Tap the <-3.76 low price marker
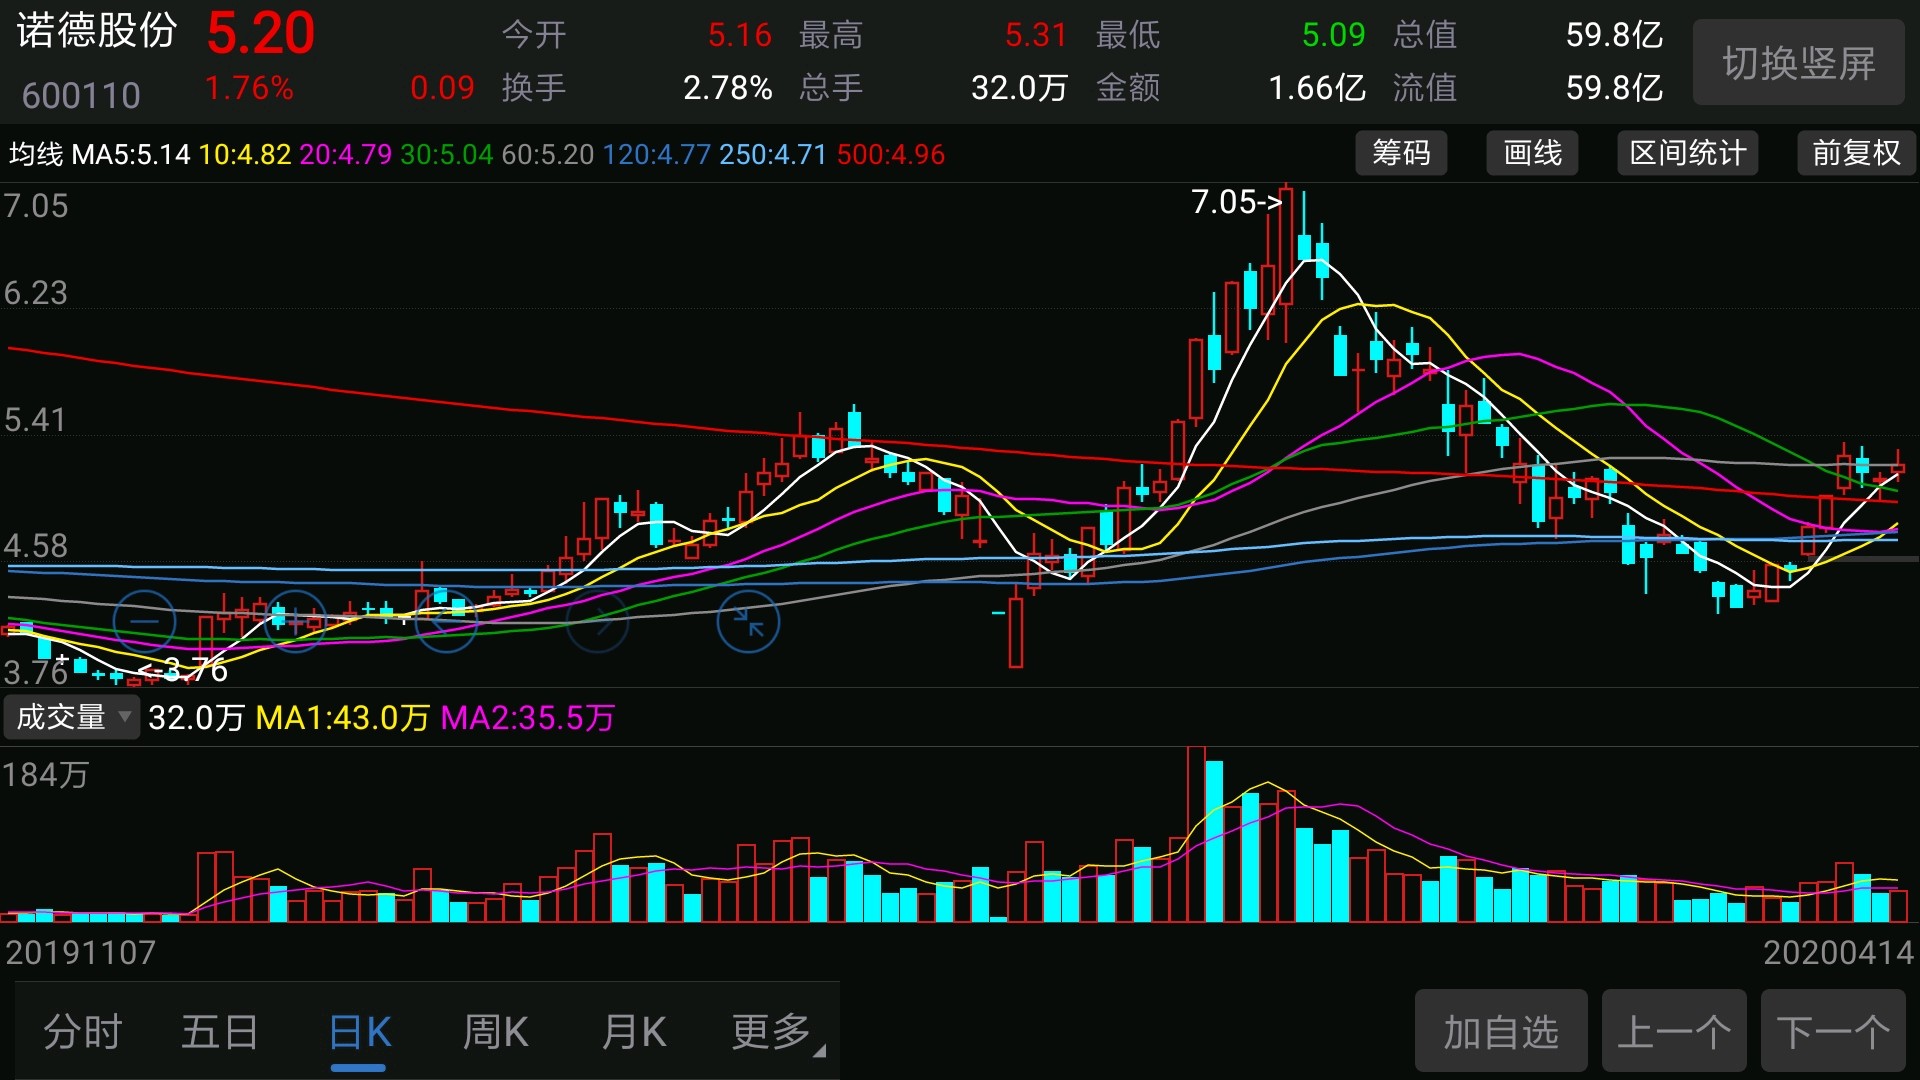 pyautogui.click(x=183, y=669)
